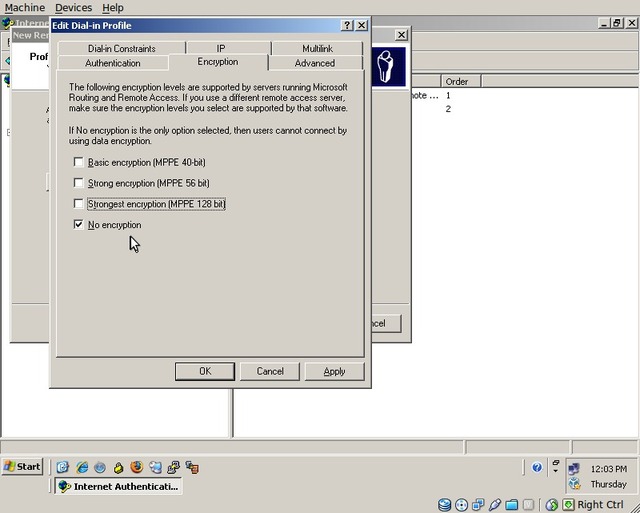Viewport: 640px width, 513px height.
Task: Click the Internet Explorer quick launch icon
Action: (x=82, y=467)
